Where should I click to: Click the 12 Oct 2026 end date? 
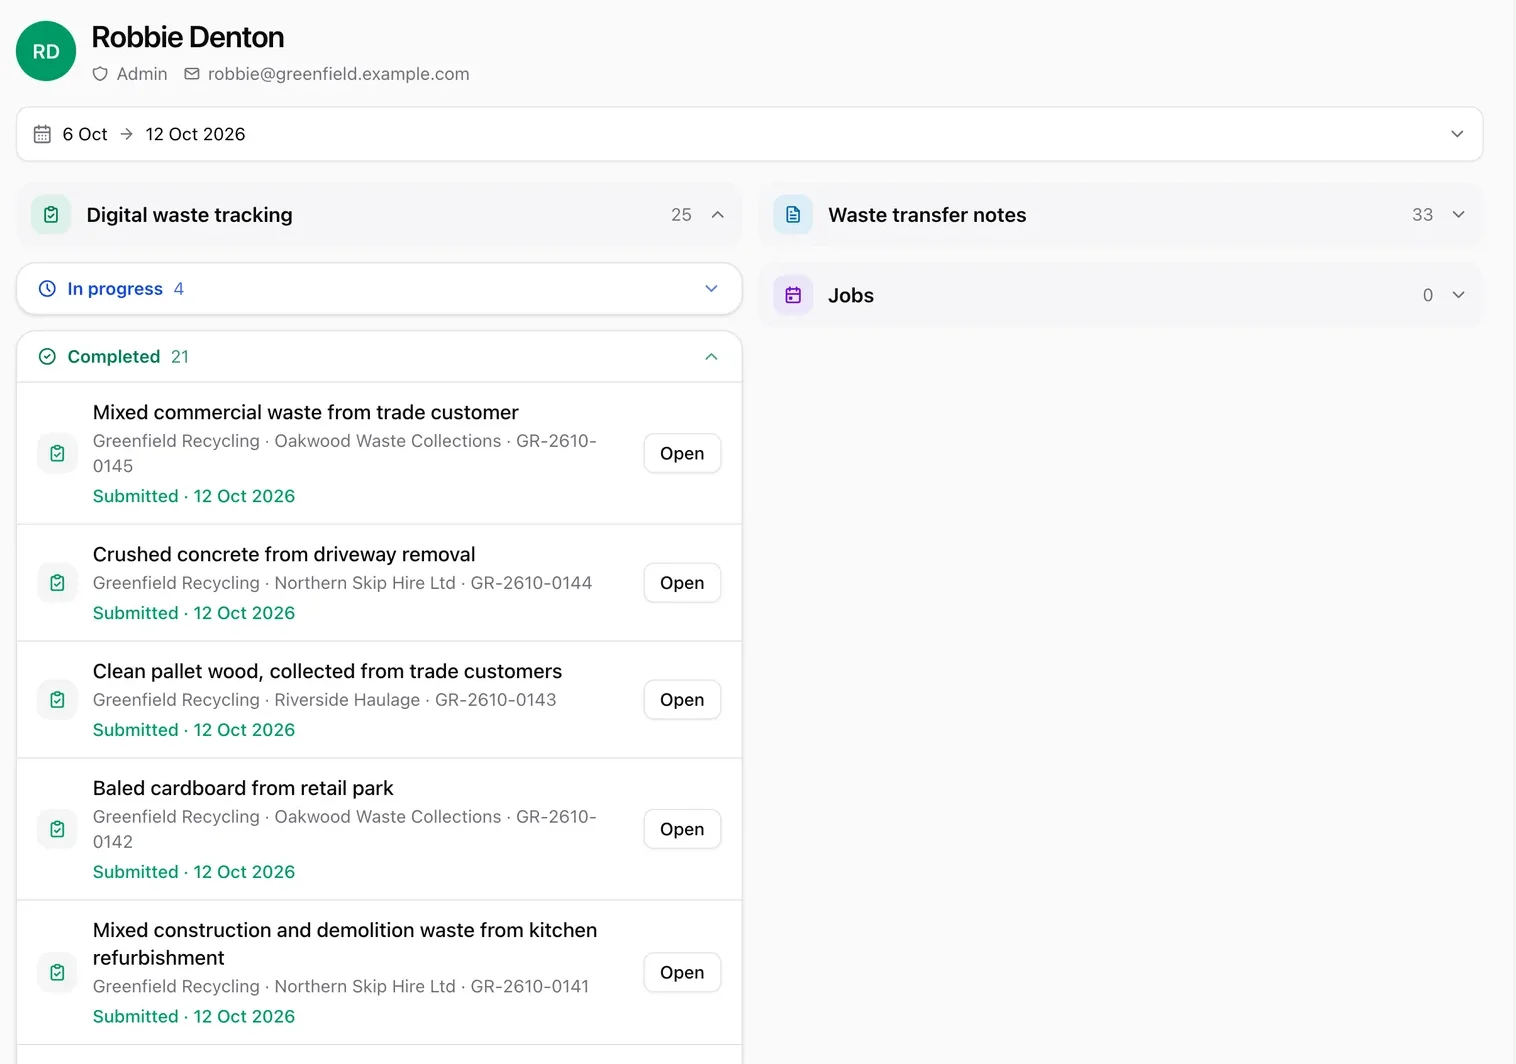coord(195,134)
